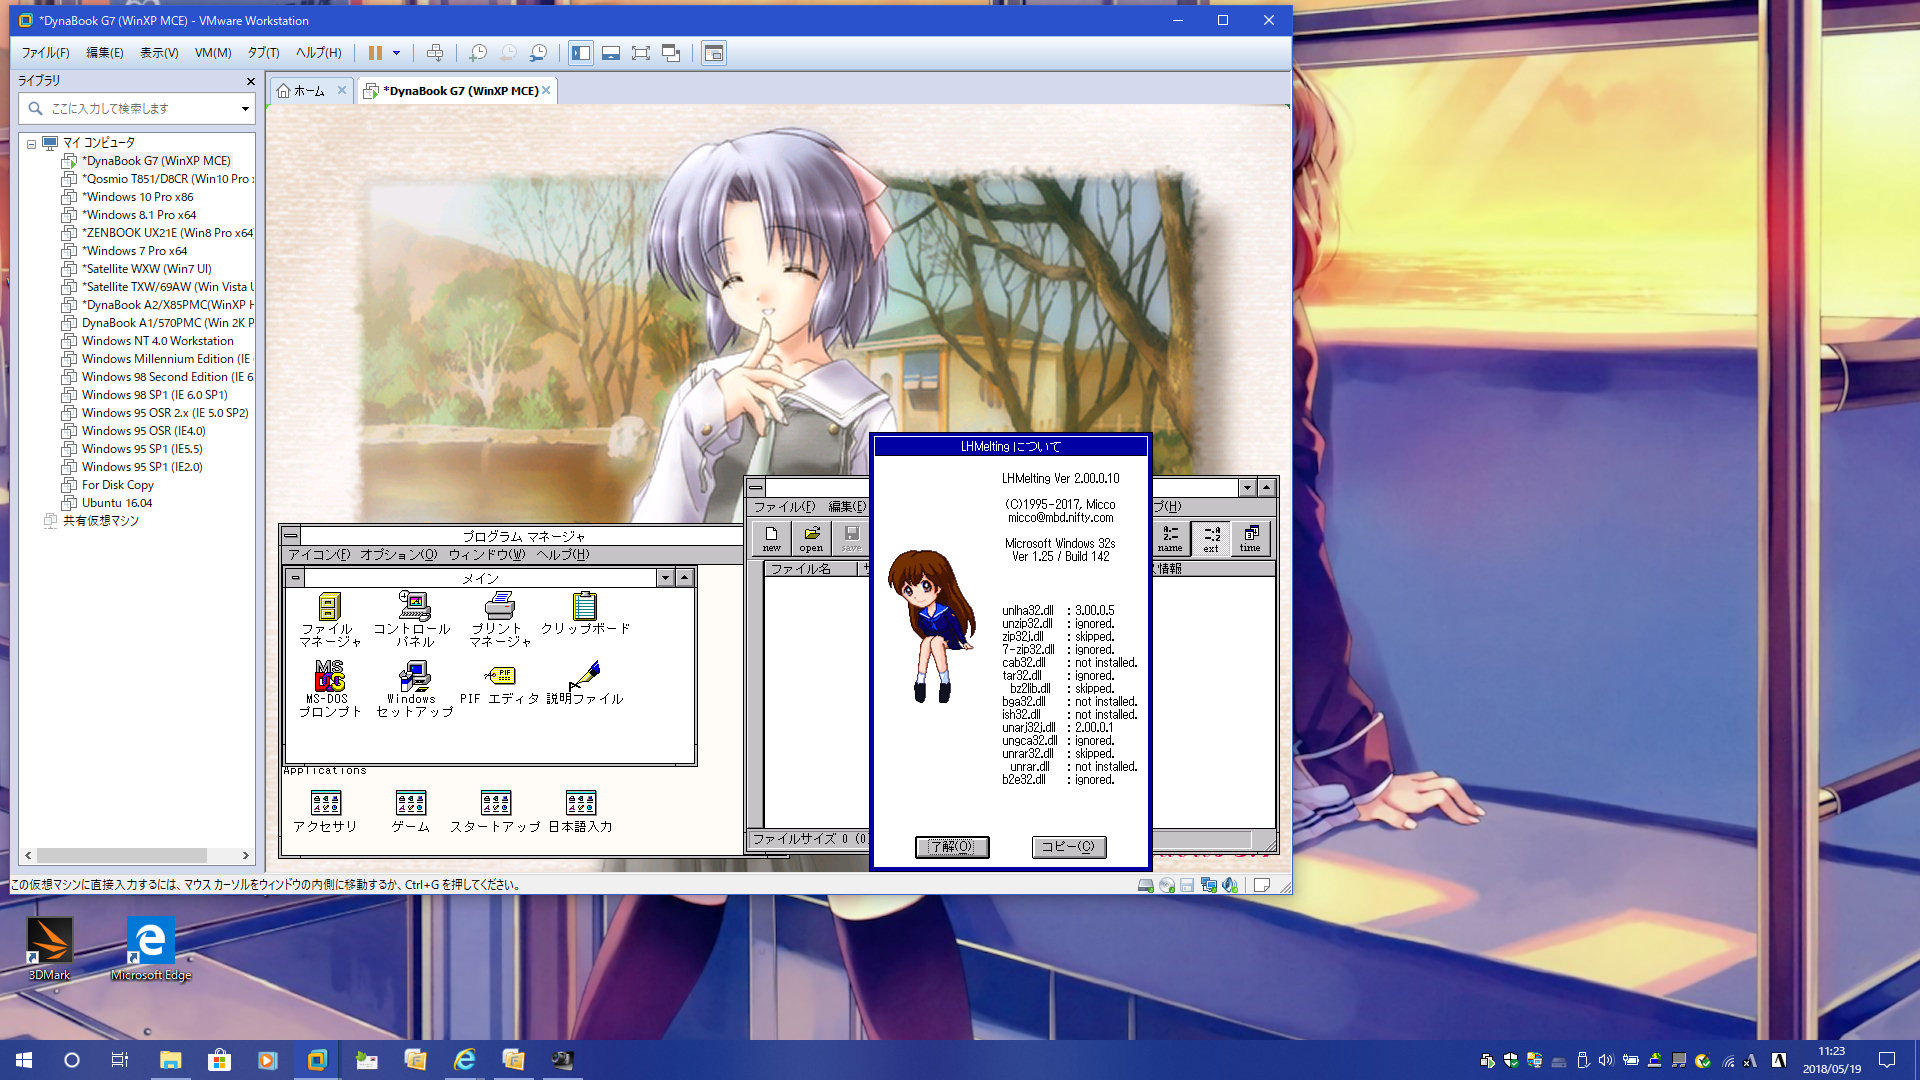
Task: Open the snapshot manager icon with wrench
Action: tap(539, 53)
